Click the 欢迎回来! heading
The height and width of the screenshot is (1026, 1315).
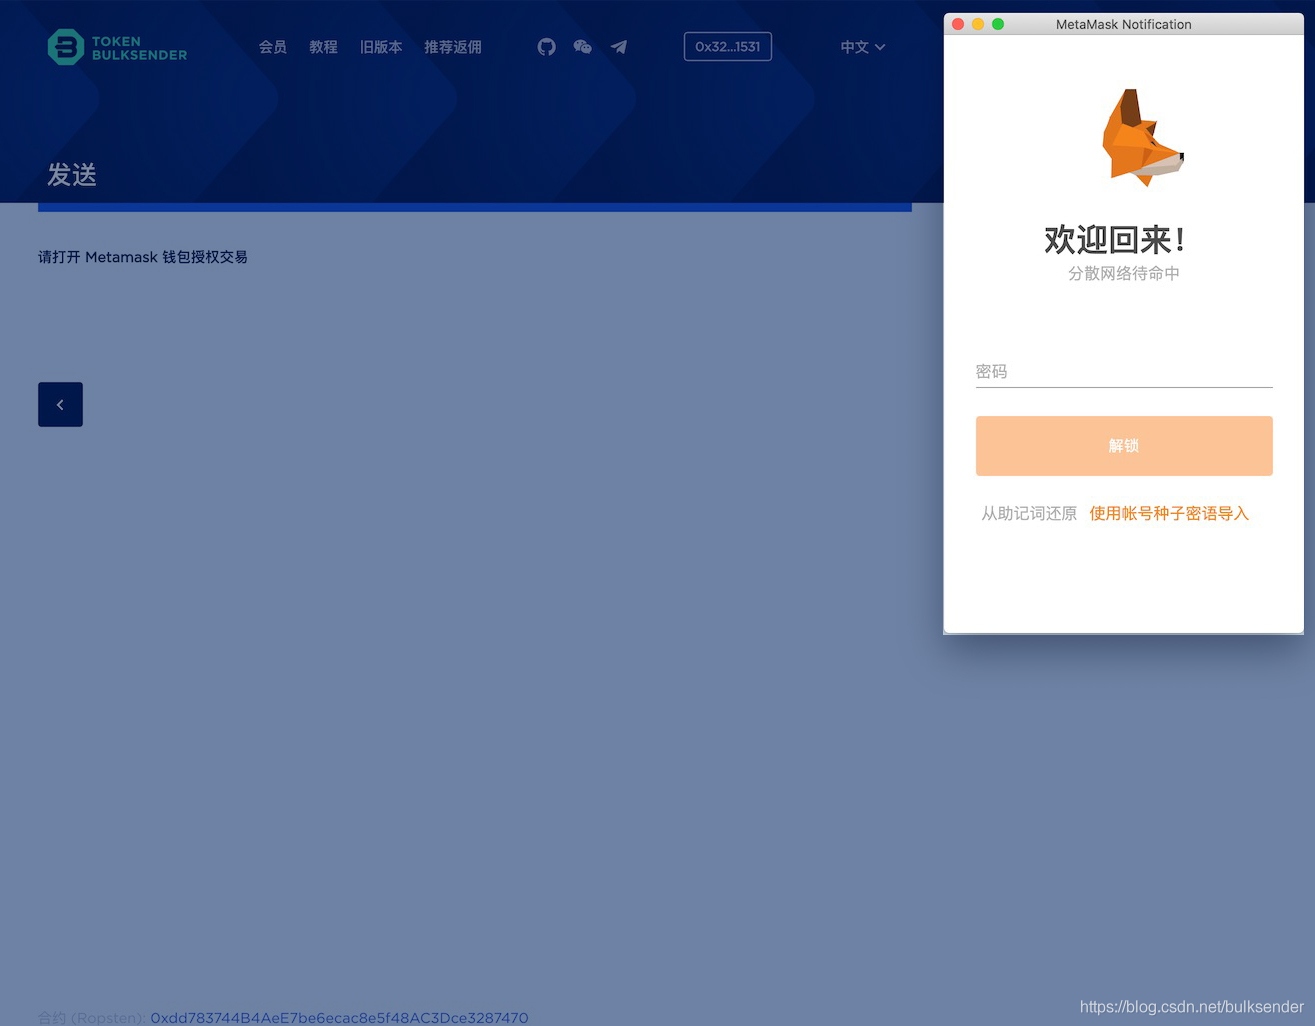tap(1115, 240)
